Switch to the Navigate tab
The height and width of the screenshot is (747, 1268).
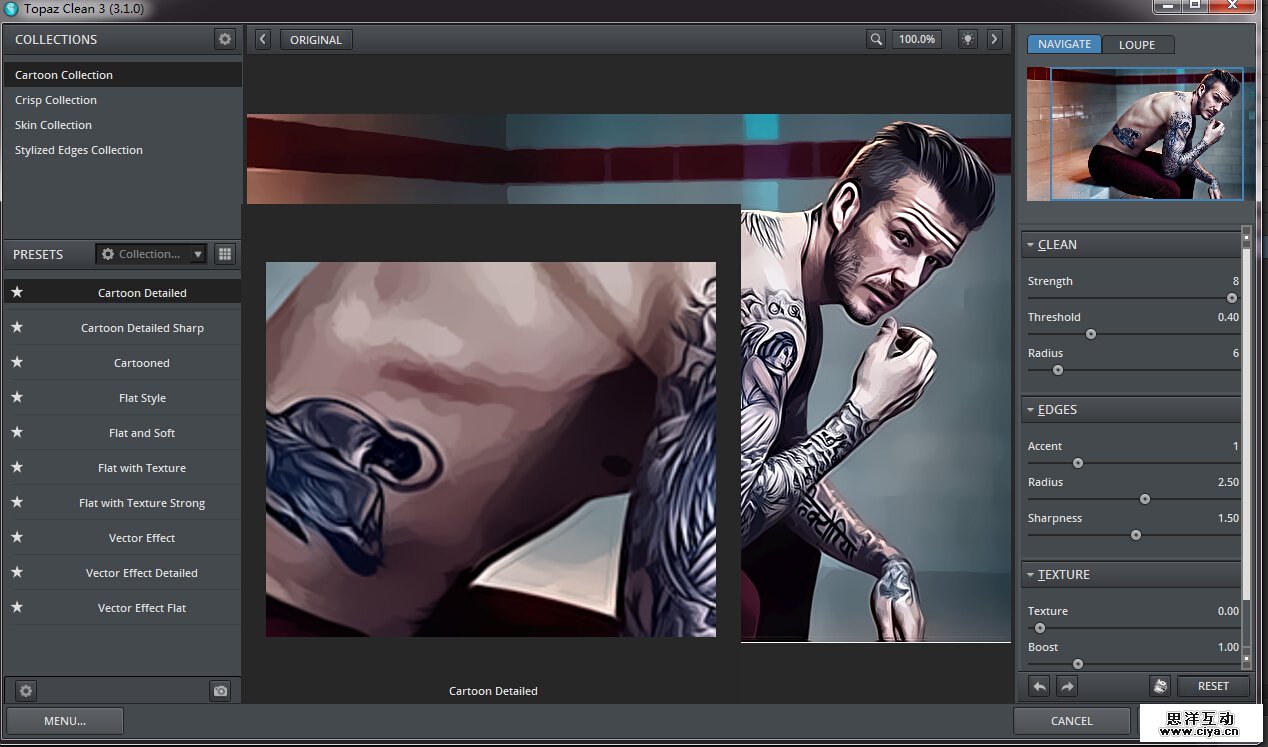click(1064, 44)
